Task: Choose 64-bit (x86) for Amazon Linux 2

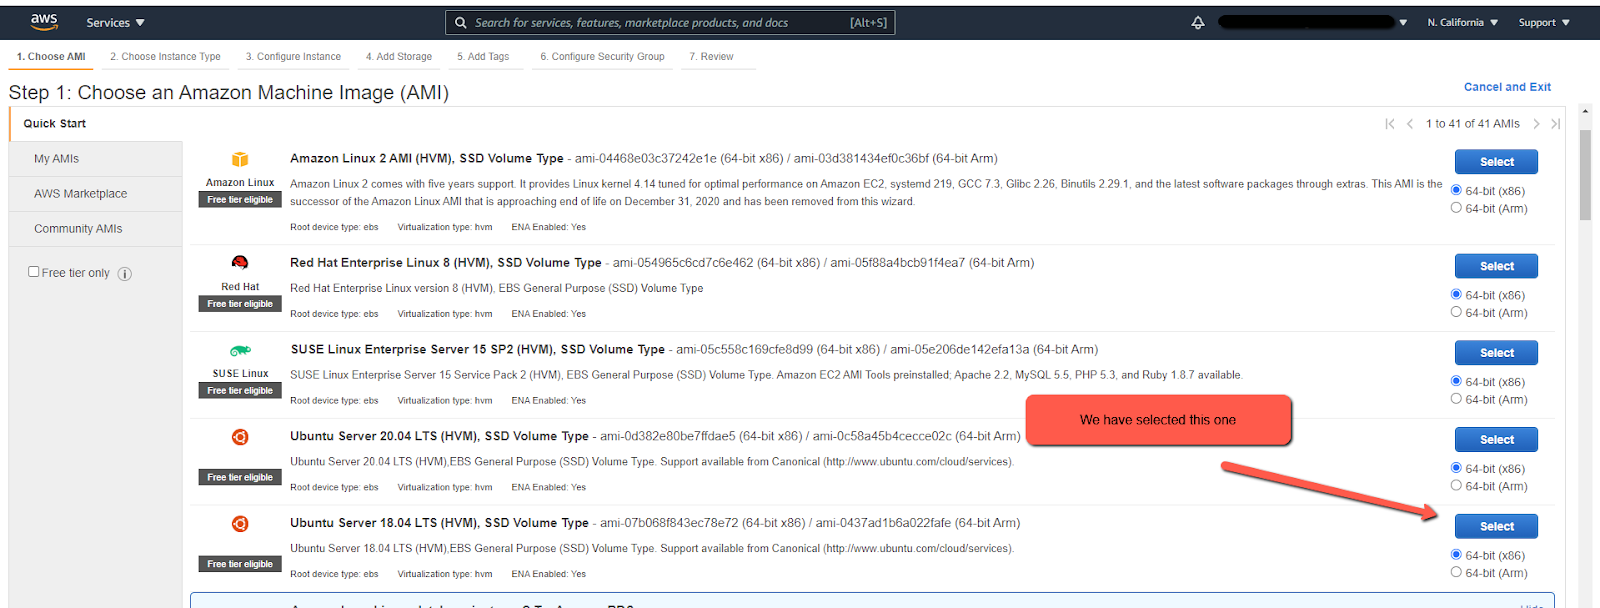Action: pos(1456,190)
